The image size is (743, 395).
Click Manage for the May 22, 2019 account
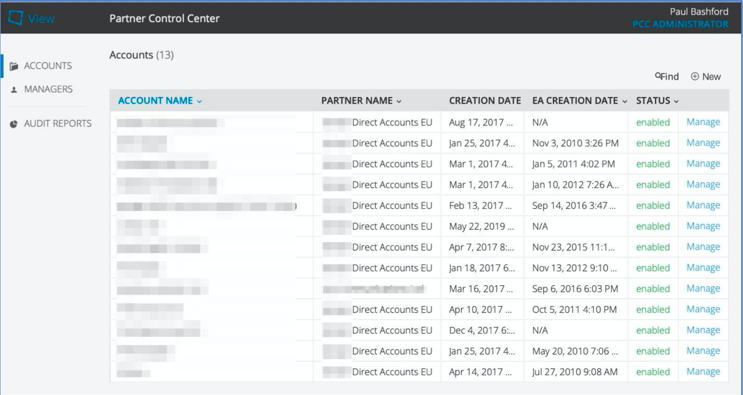pos(703,226)
